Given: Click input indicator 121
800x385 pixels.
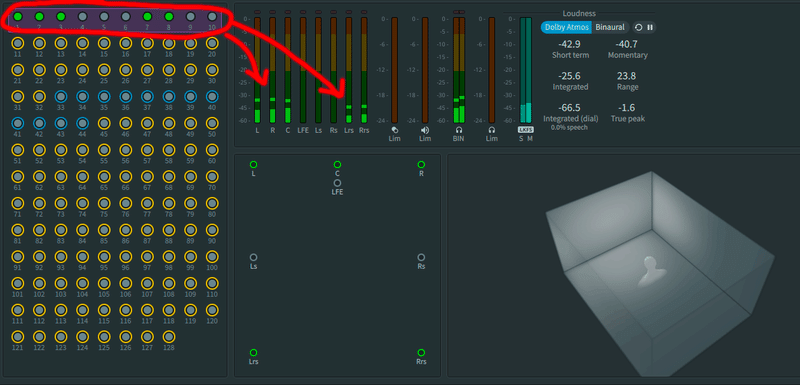Looking at the screenshot, I should click(18, 337).
